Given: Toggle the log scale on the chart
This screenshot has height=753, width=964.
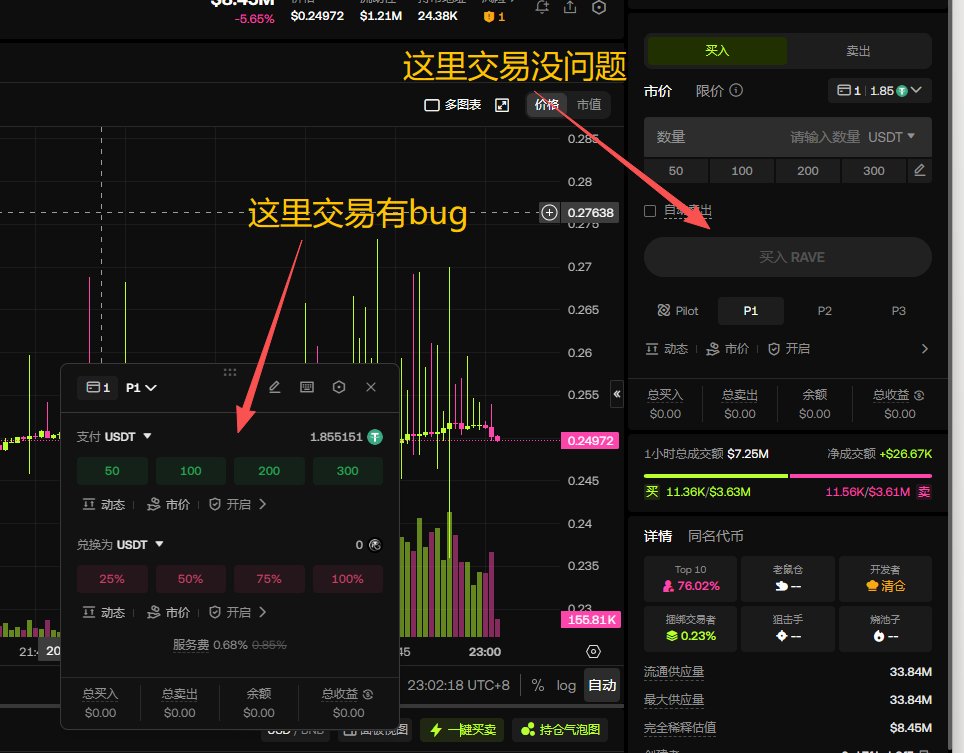Looking at the screenshot, I should click(x=567, y=686).
